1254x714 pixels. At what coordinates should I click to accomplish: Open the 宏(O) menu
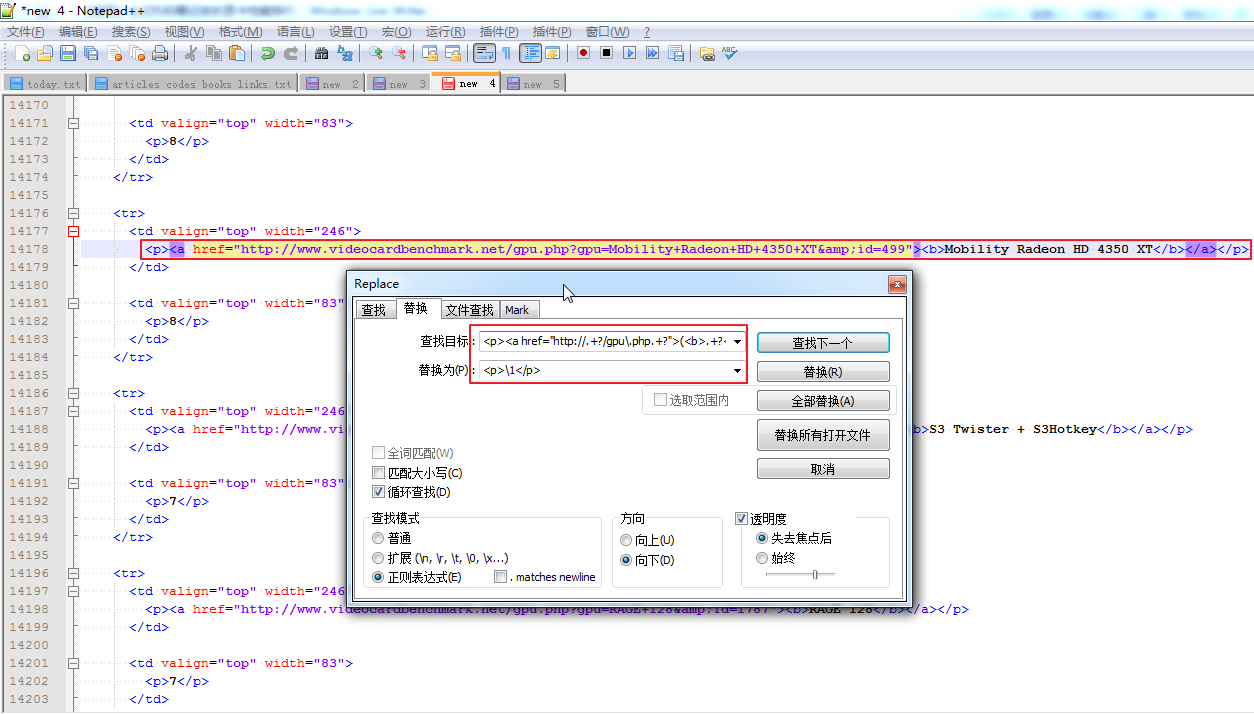(394, 31)
